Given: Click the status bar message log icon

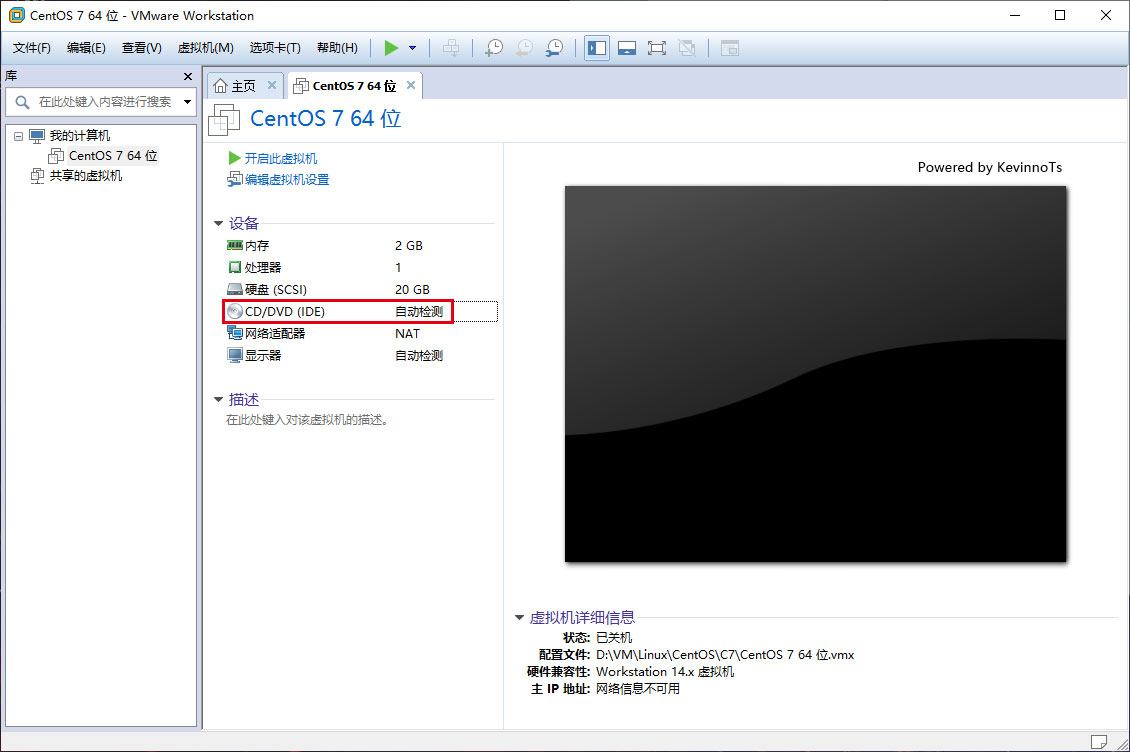Looking at the screenshot, I should click(1099, 742).
